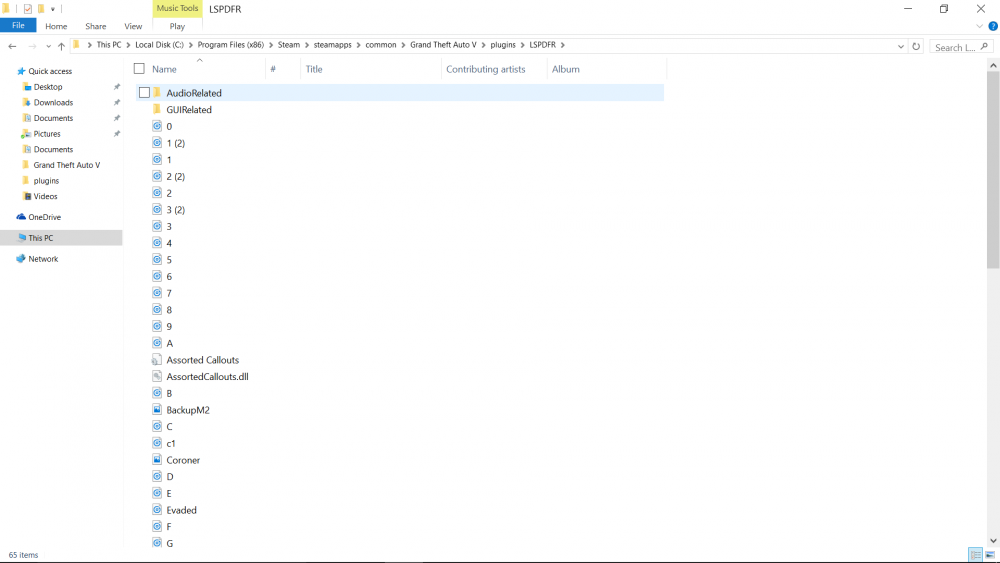
Task: Expand the chevron after common in the path
Action: (403, 45)
